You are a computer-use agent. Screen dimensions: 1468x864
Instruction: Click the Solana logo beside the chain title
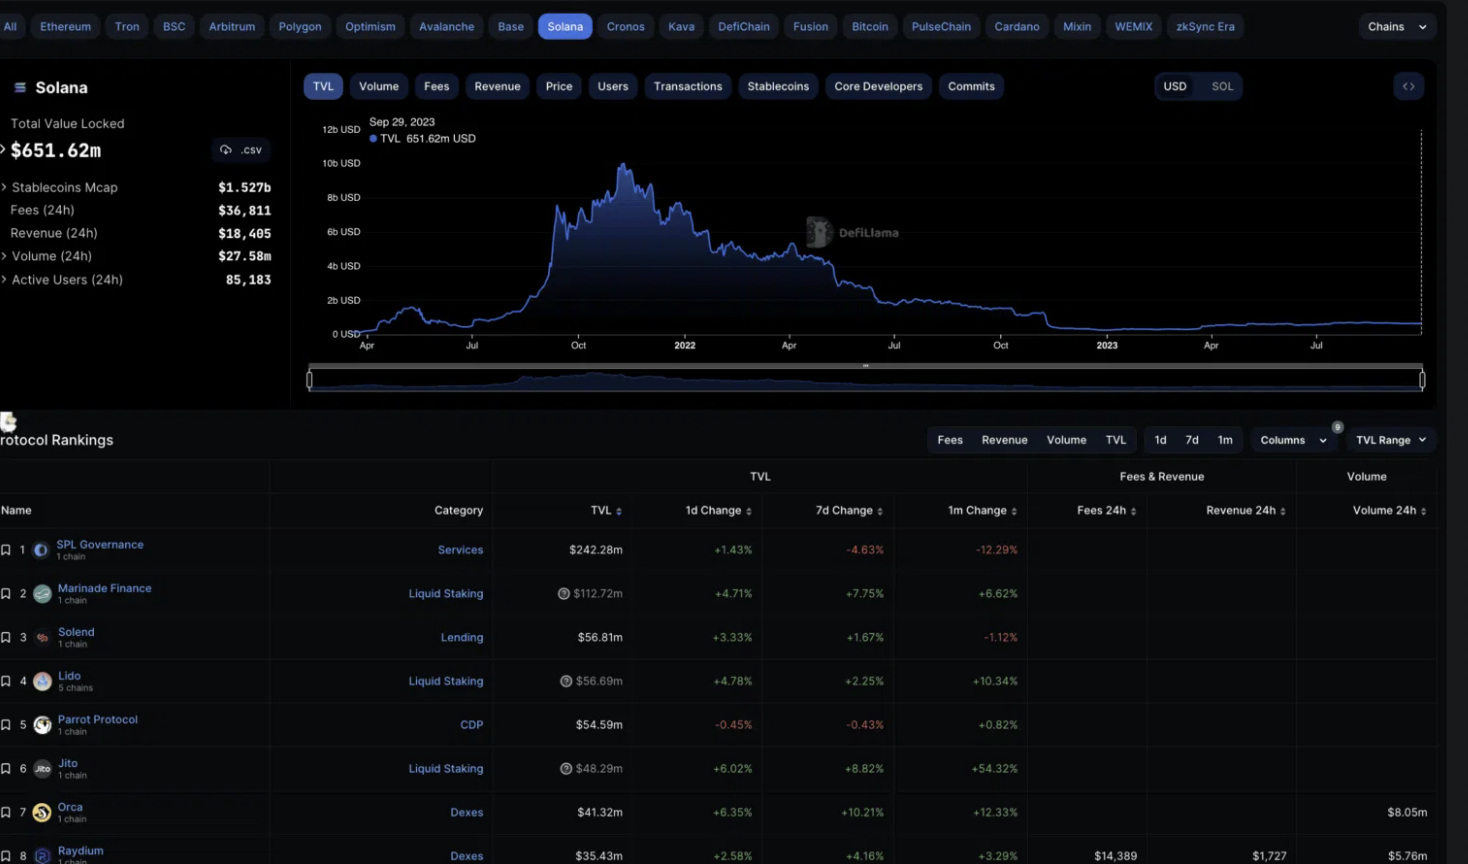[x=19, y=88]
